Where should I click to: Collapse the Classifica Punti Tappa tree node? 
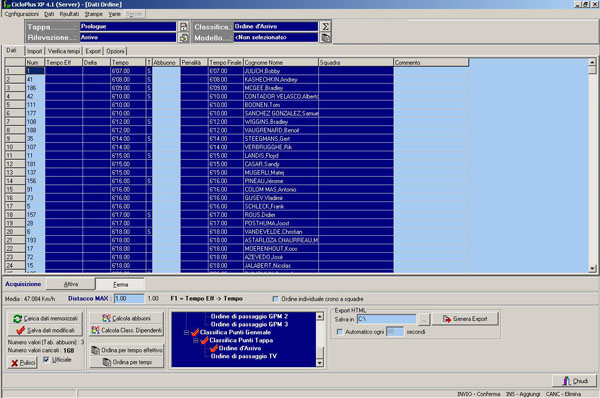click(x=196, y=340)
